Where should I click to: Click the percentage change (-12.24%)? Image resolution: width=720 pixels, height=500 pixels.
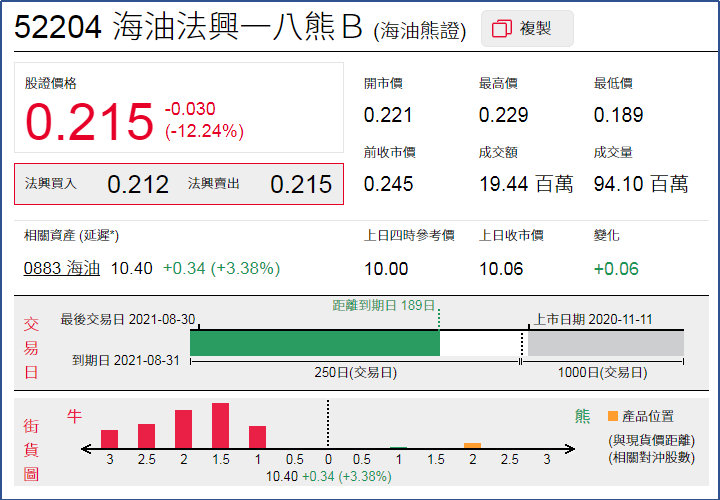[204, 131]
